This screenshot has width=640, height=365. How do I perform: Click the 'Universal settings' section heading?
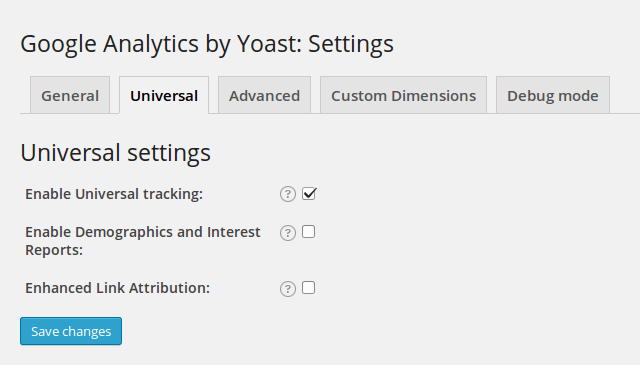(116, 153)
